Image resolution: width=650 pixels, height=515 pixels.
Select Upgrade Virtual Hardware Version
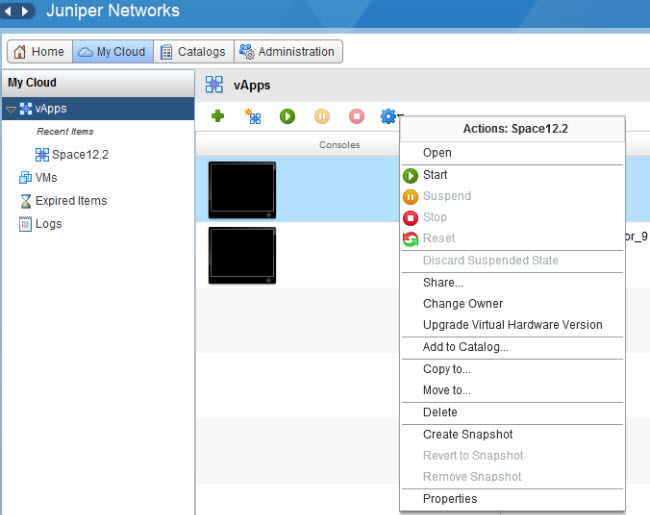coord(512,325)
